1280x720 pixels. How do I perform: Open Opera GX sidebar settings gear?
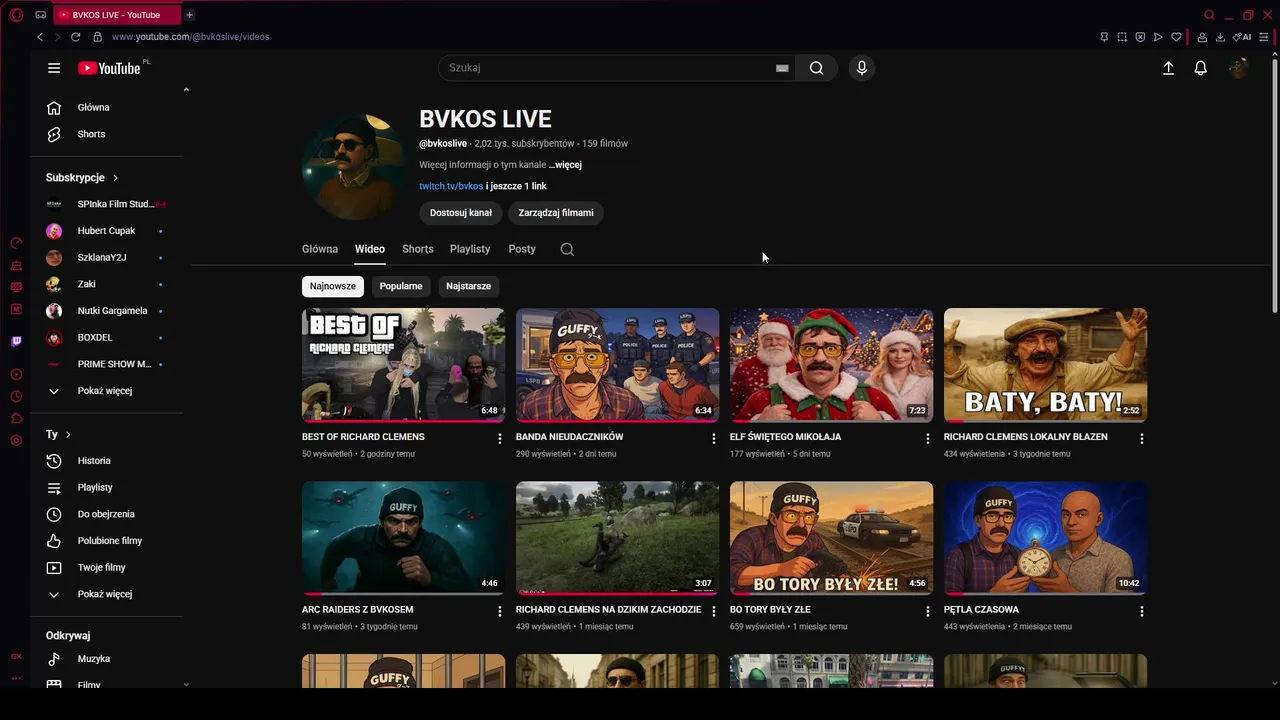pyautogui.click(x=16, y=441)
